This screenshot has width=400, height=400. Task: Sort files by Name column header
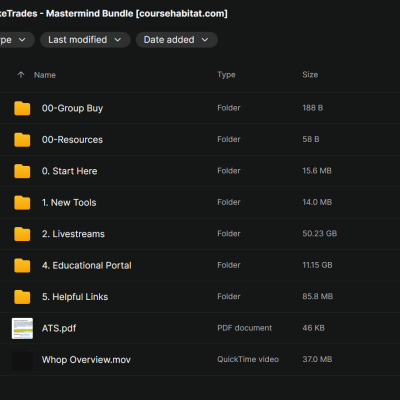[x=45, y=75]
